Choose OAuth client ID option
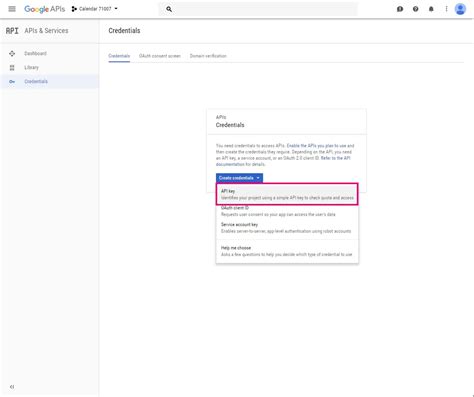The width and height of the screenshot is (474, 397). pos(287,211)
